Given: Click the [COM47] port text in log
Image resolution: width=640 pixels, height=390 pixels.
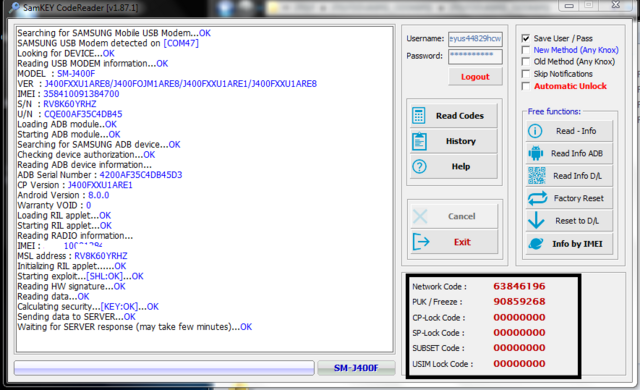Looking at the screenshot, I should (x=181, y=43).
